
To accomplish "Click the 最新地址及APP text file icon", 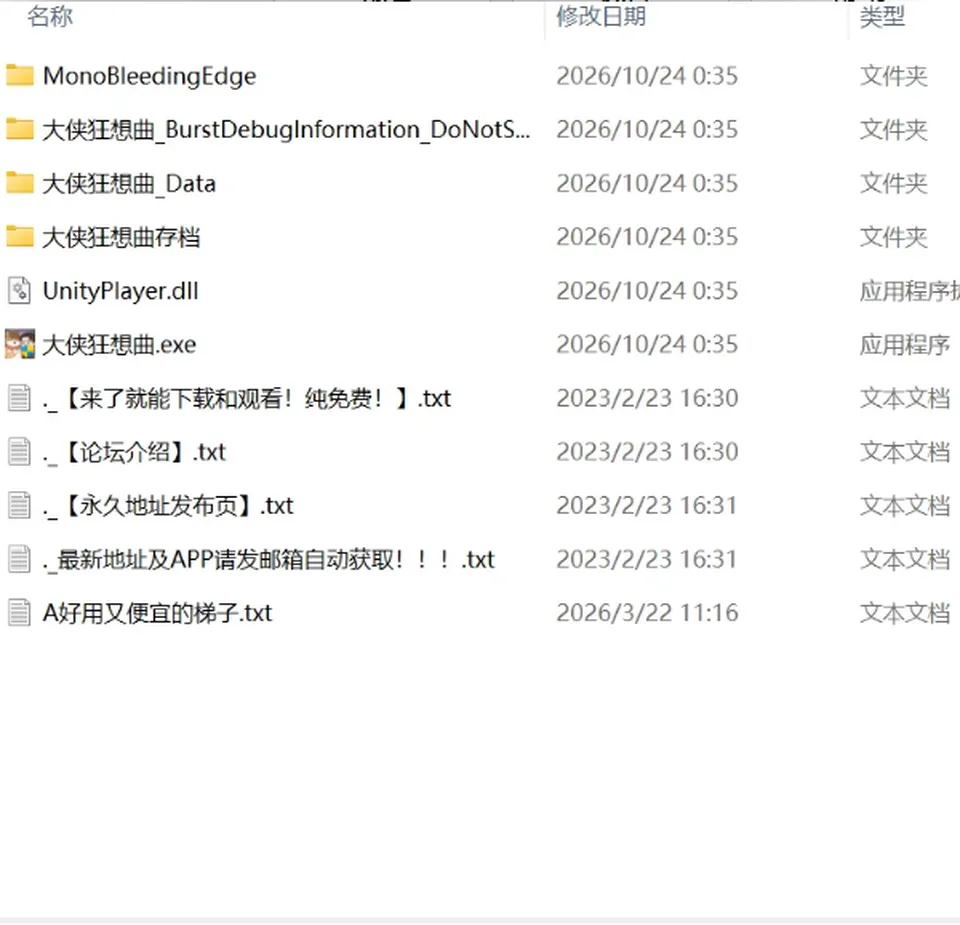I will point(20,559).
